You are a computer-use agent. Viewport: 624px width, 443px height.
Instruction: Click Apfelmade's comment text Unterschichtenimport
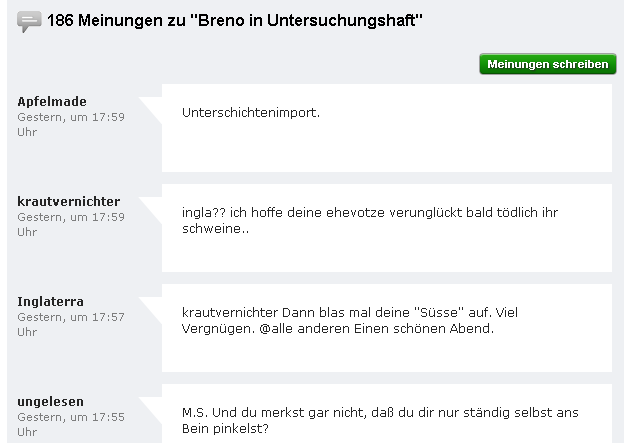pos(251,113)
